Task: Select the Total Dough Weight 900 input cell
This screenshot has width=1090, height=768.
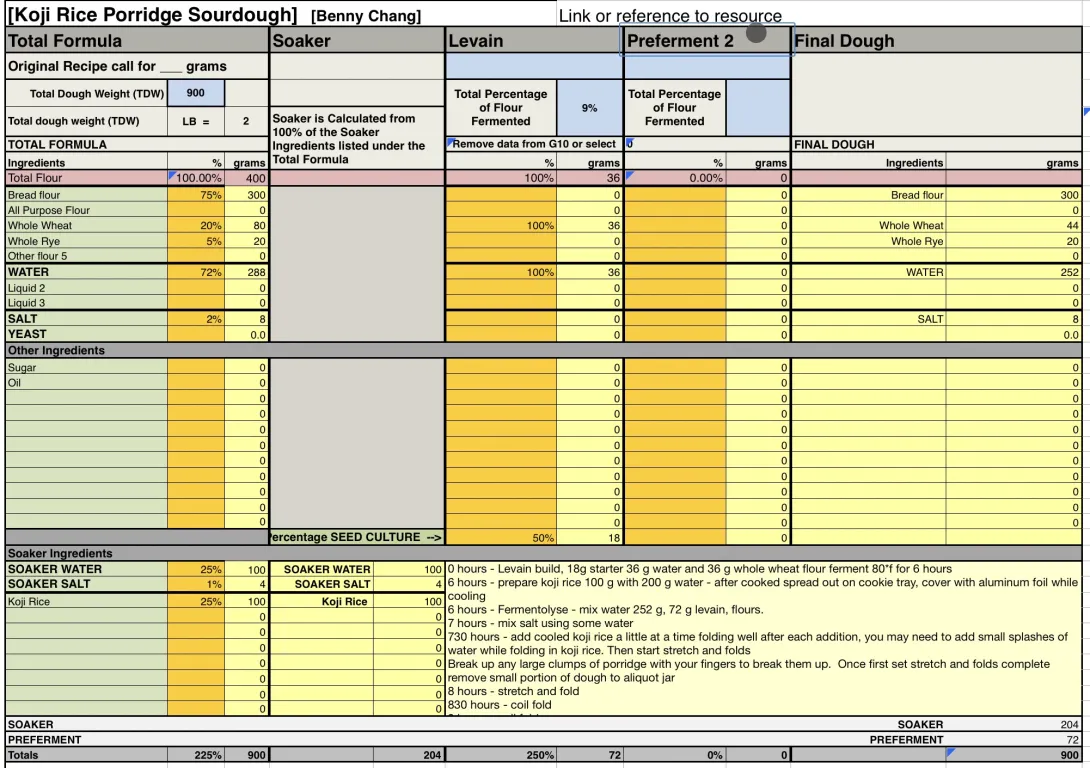Action: point(196,94)
